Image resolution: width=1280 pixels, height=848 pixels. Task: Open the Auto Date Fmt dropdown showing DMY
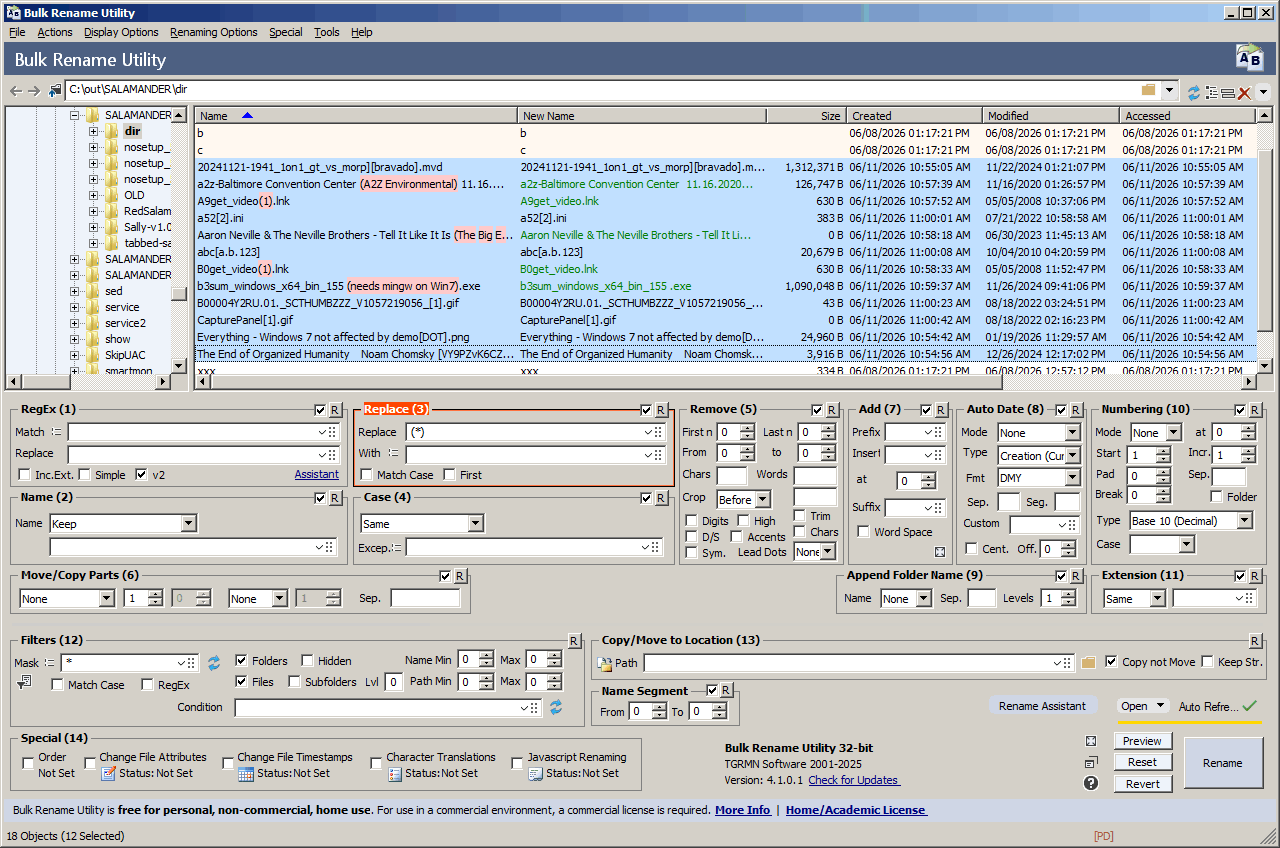pyautogui.click(x=1039, y=478)
